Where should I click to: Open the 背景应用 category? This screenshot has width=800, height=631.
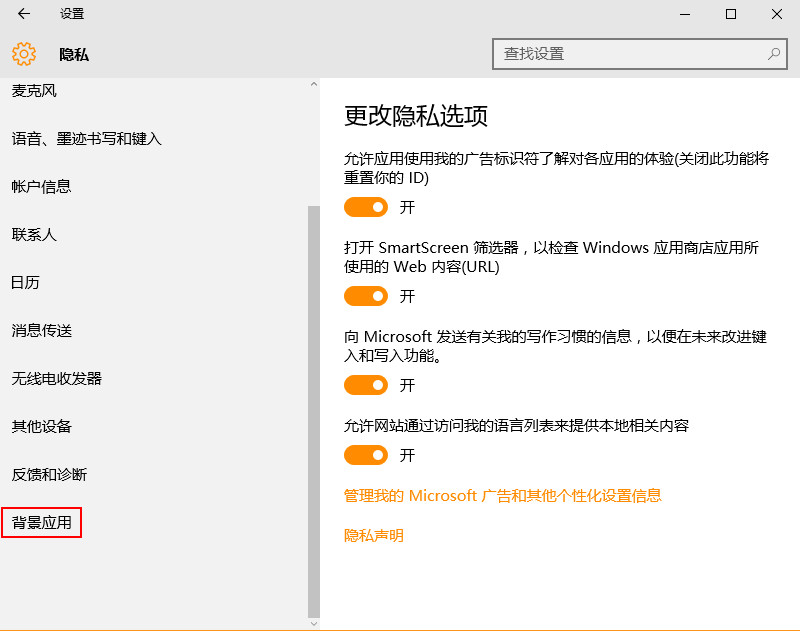(41, 522)
